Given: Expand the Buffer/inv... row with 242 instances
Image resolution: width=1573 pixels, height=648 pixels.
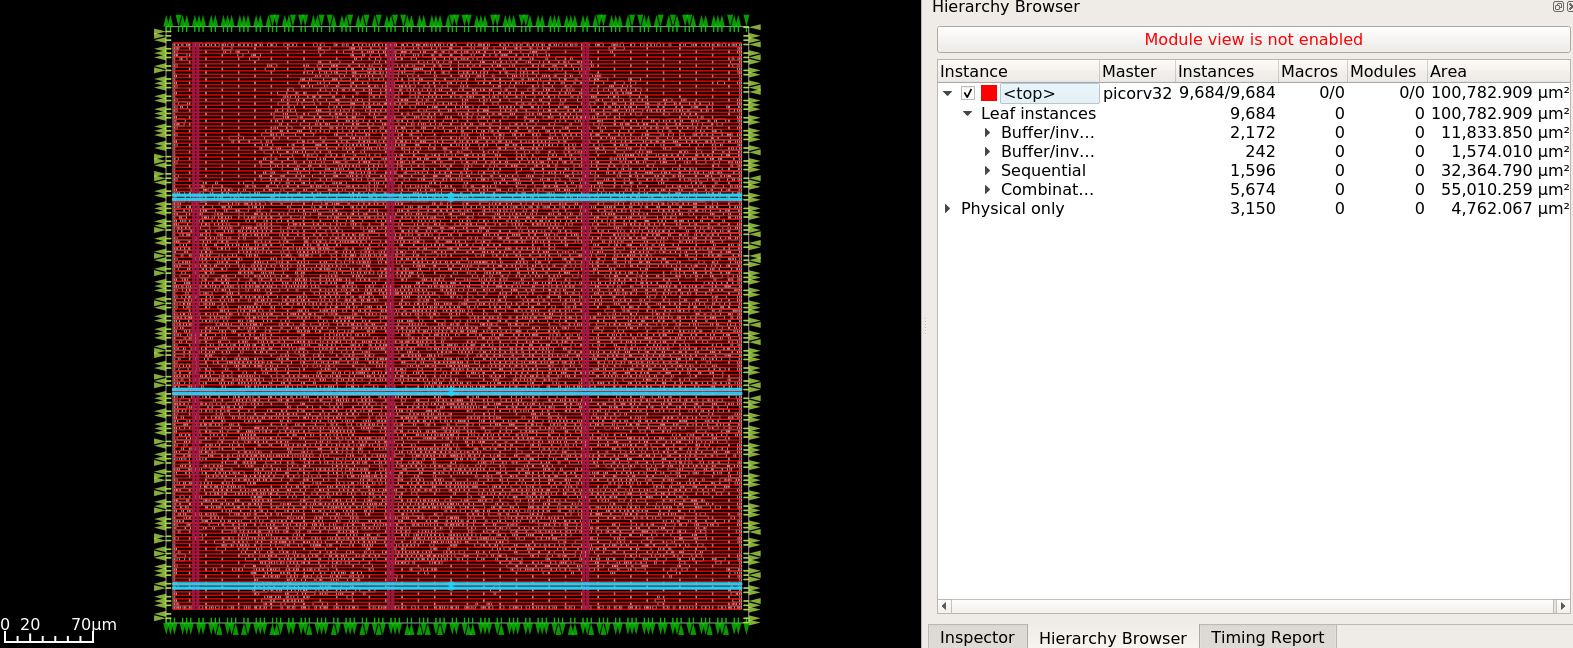Looking at the screenshot, I should [x=987, y=152].
